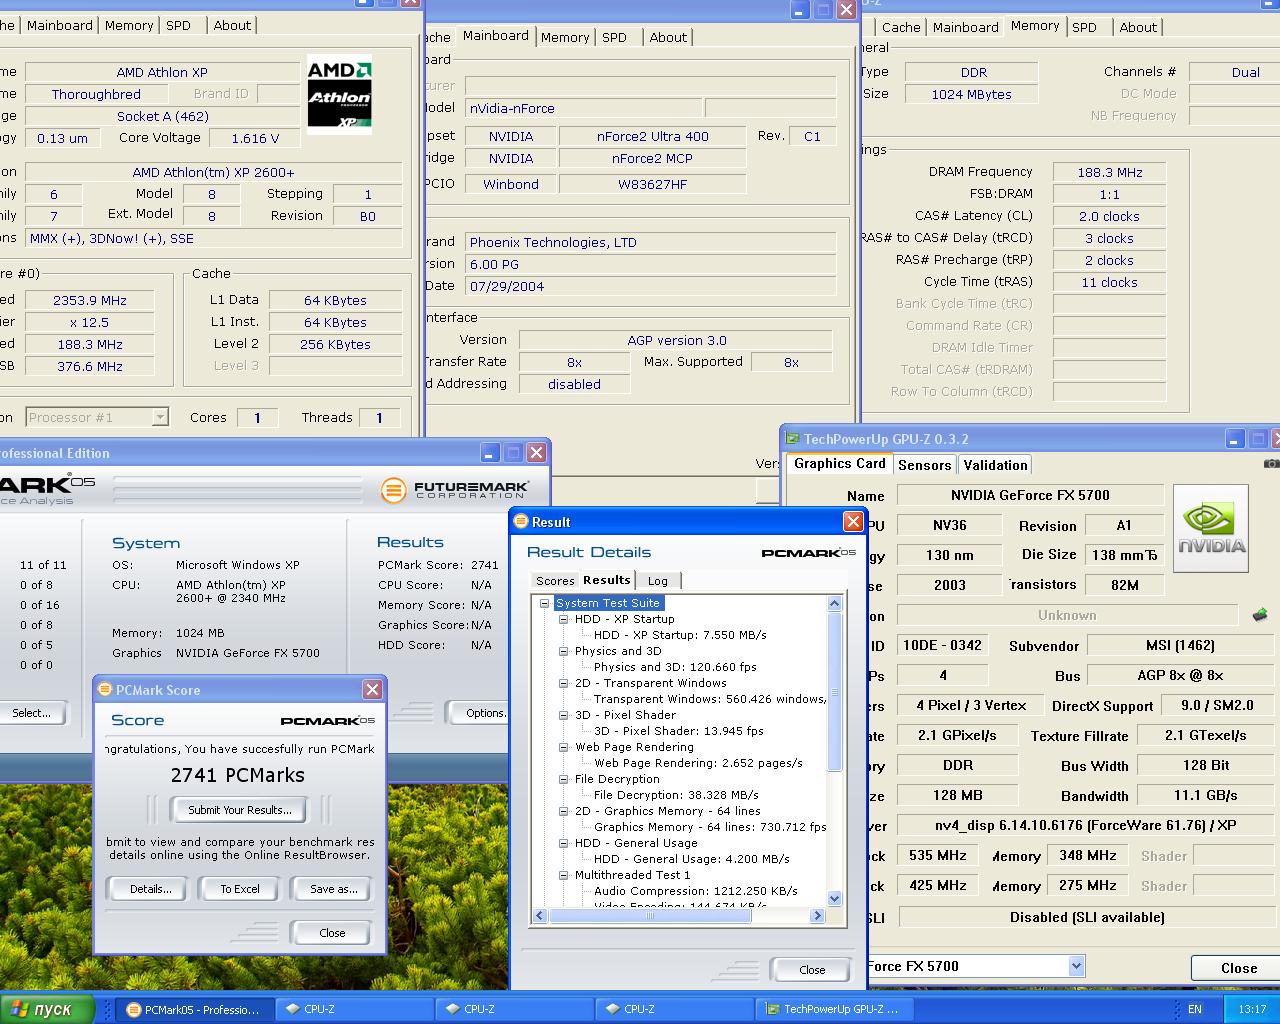This screenshot has width=1280, height=1024.
Task: Collapse the HDD - XP Startup node
Action: pos(564,619)
